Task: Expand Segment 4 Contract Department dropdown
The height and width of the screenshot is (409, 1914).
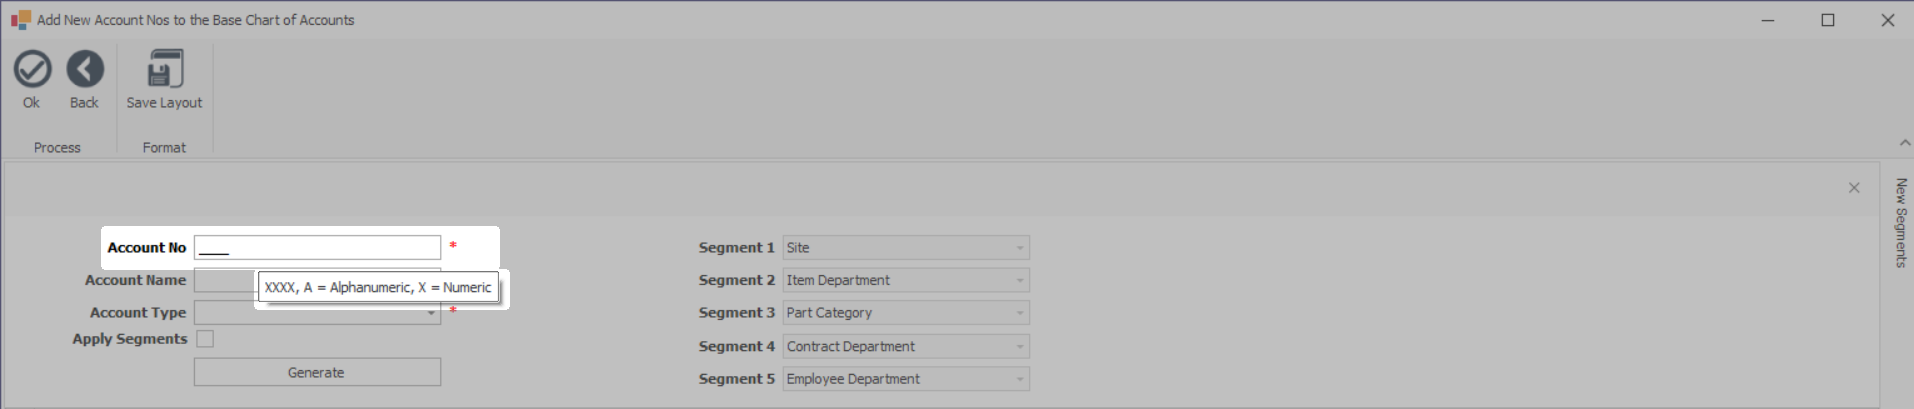Action: coord(1019,347)
